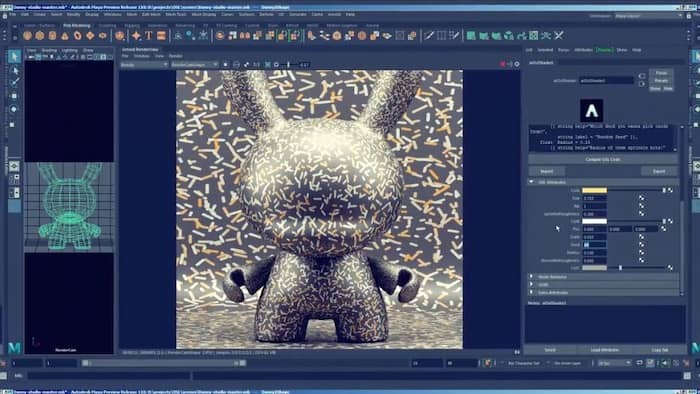Click the 1:1 real-size icon in Render View
700x394 pixels.
[x=257, y=65]
